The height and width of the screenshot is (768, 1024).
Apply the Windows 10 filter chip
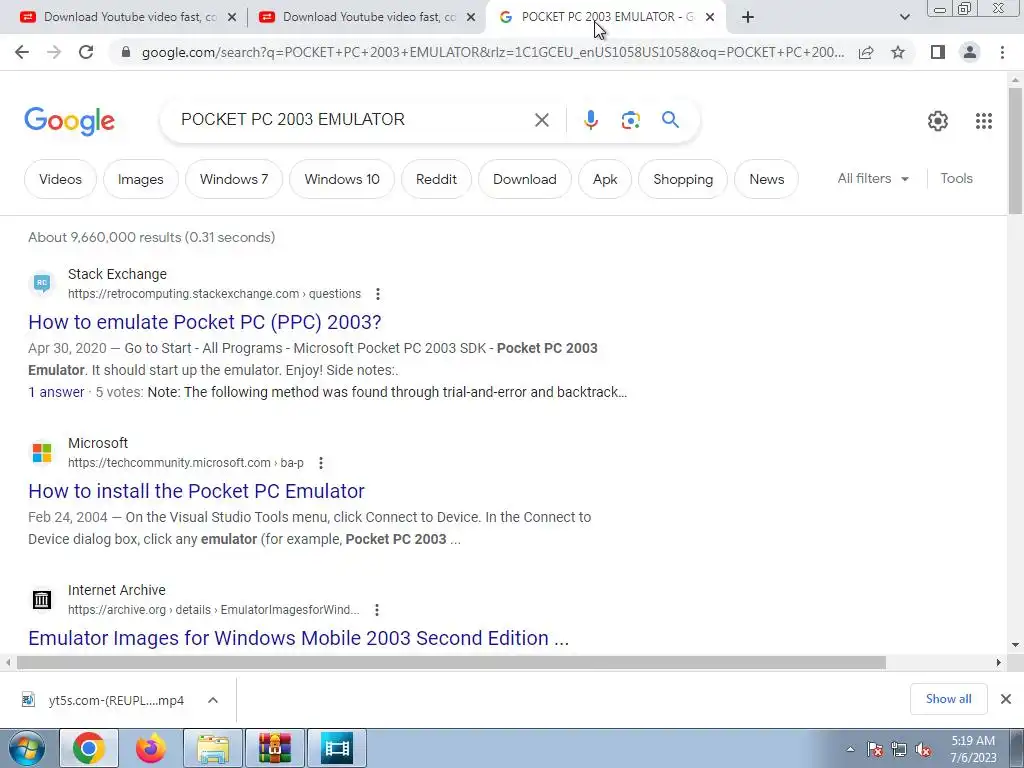click(342, 179)
